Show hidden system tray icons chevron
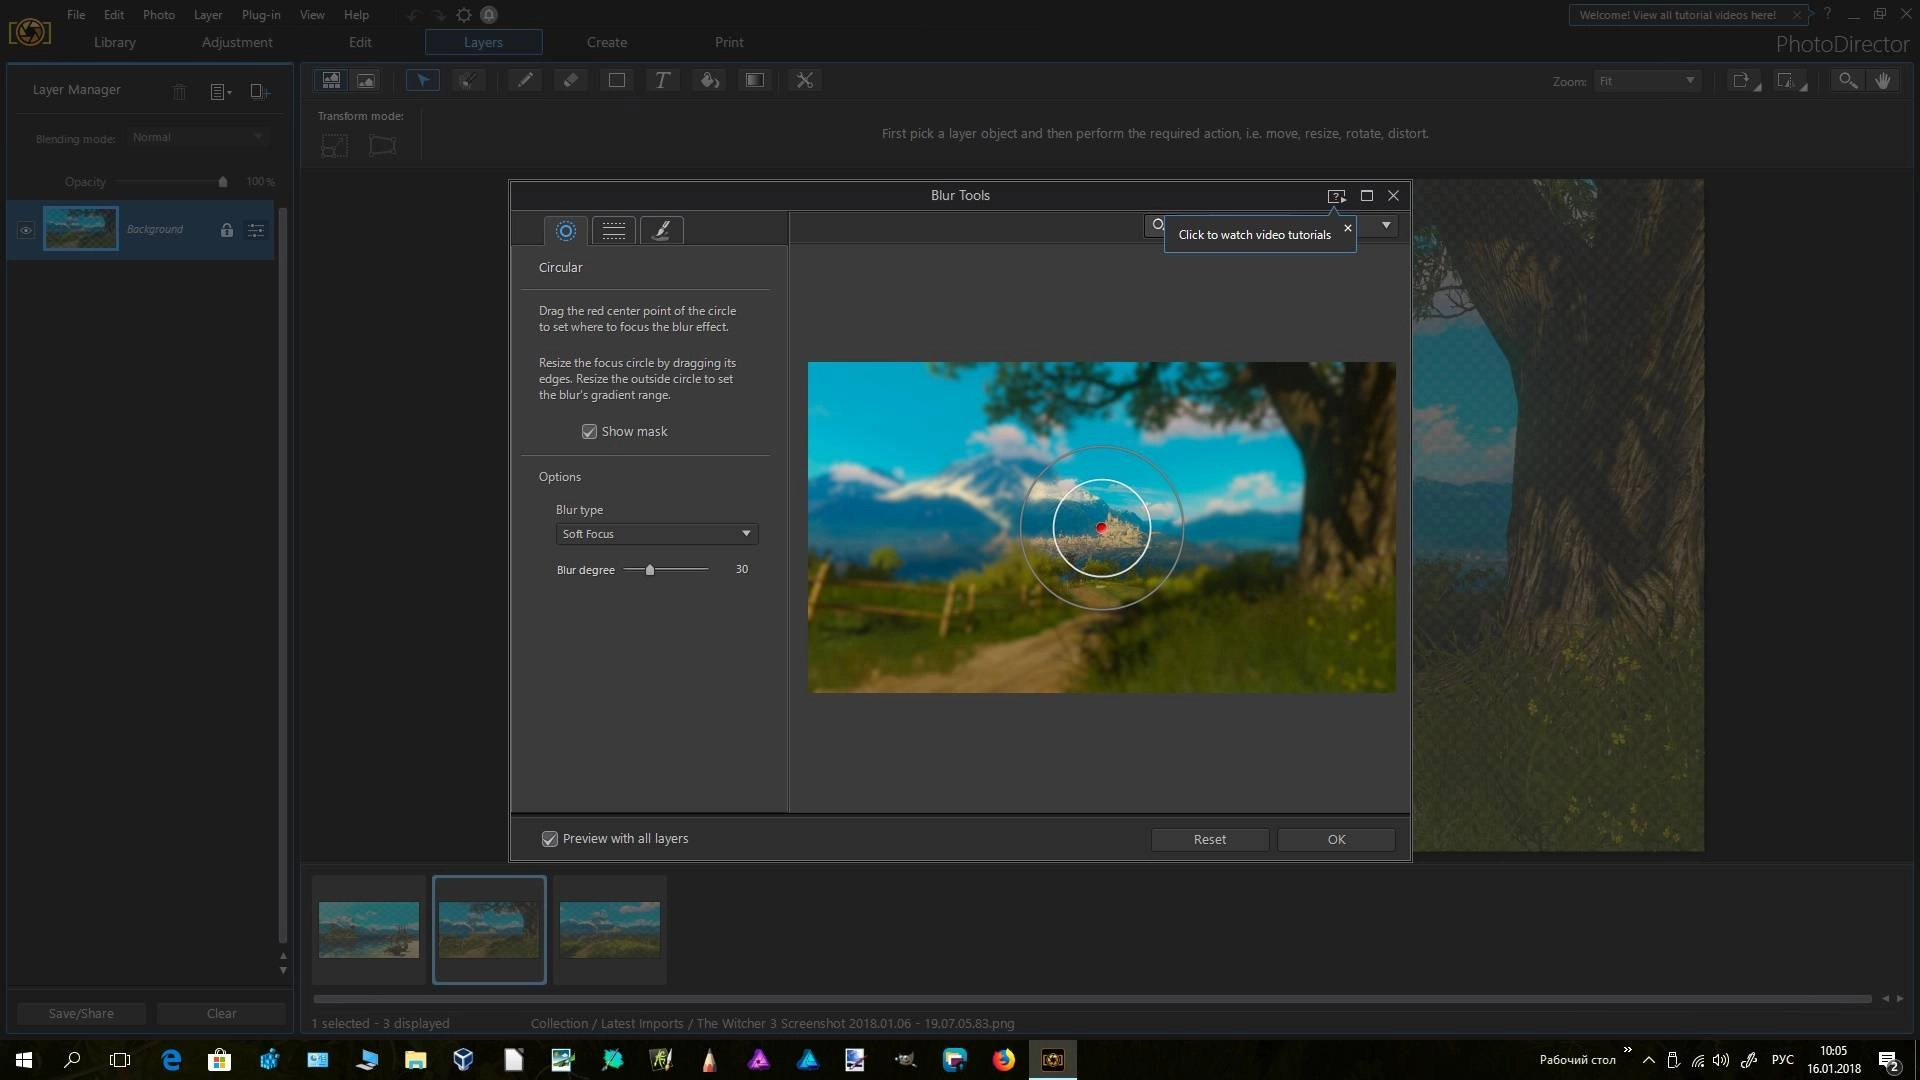The image size is (1920, 1080). click(1648, 1060)
